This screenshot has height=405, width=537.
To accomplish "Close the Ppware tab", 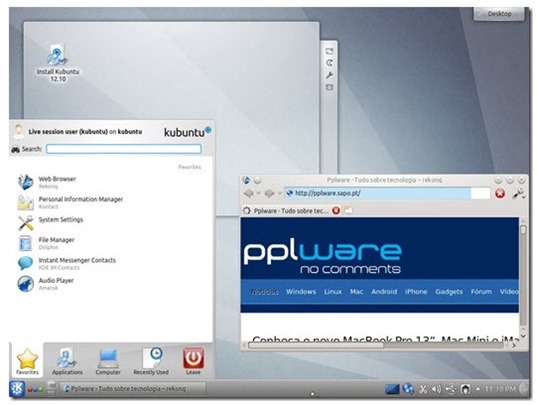I will tap(336, 211).
